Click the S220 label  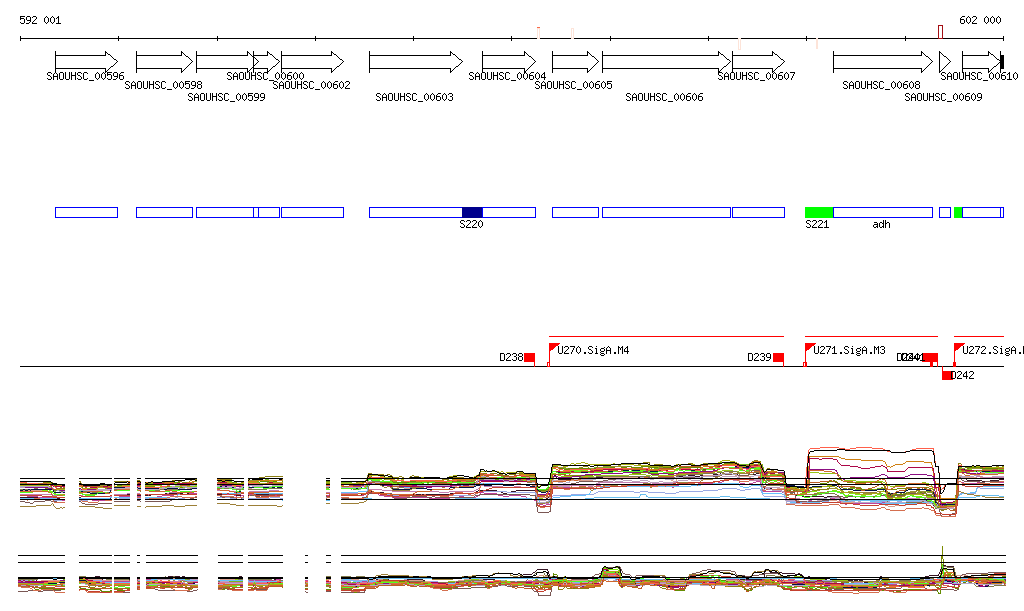coord(471,225)
